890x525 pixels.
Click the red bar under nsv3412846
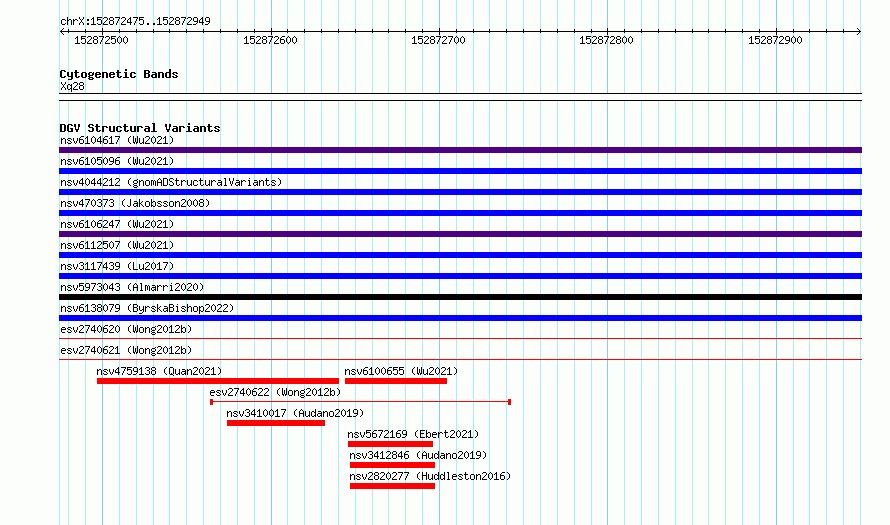[392, 465]
